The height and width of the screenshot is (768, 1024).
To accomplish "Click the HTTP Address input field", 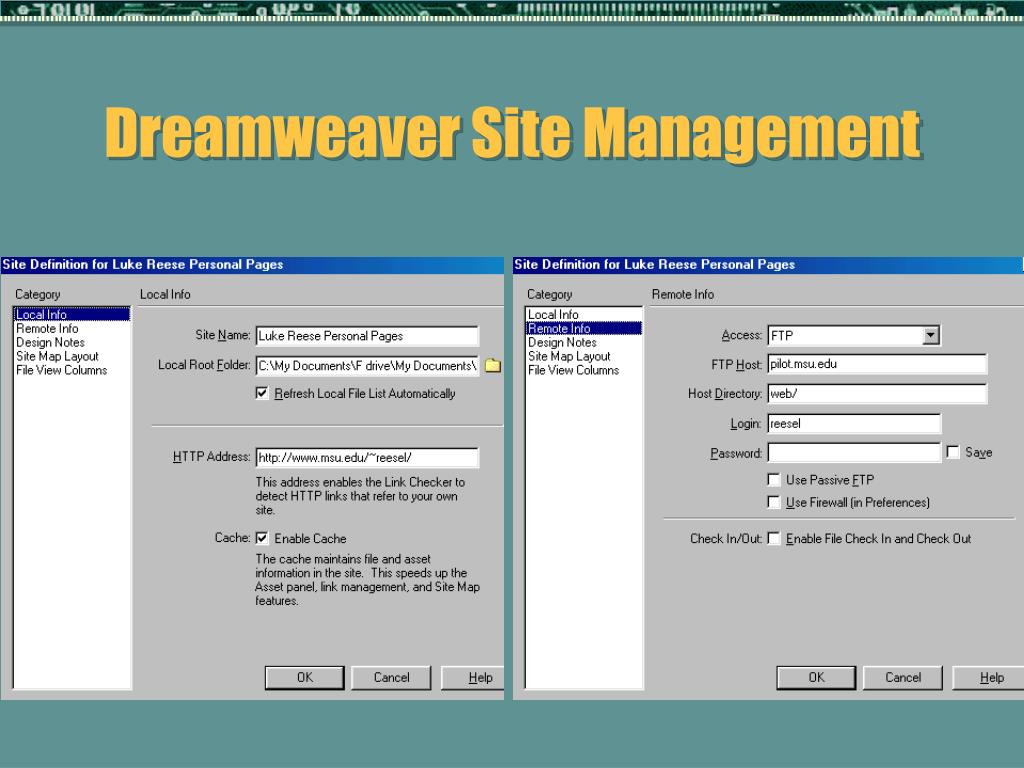I will click(x=367, y=457).
